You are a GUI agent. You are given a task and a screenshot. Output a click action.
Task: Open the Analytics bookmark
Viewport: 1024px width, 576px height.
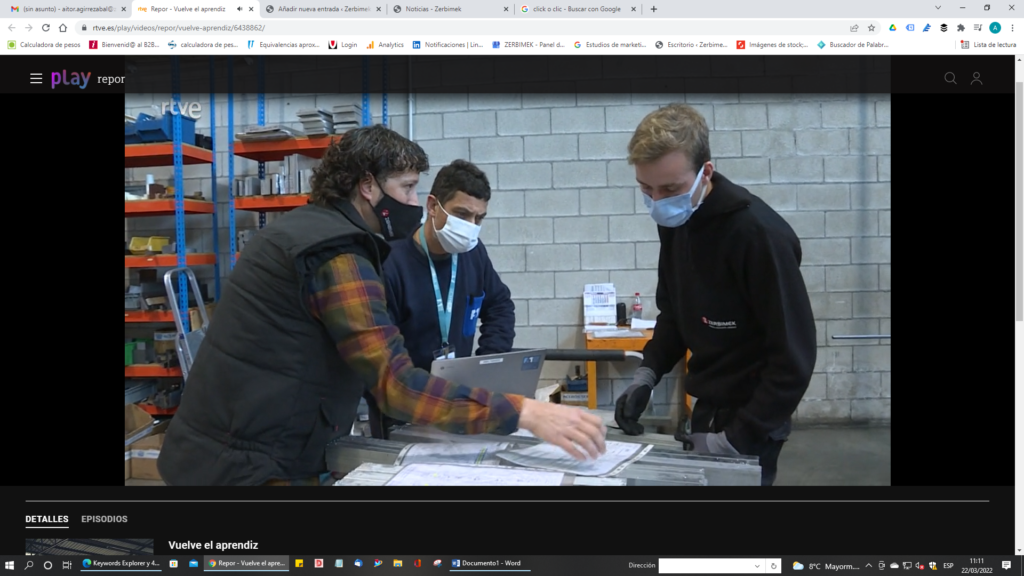tap(385, 44)
